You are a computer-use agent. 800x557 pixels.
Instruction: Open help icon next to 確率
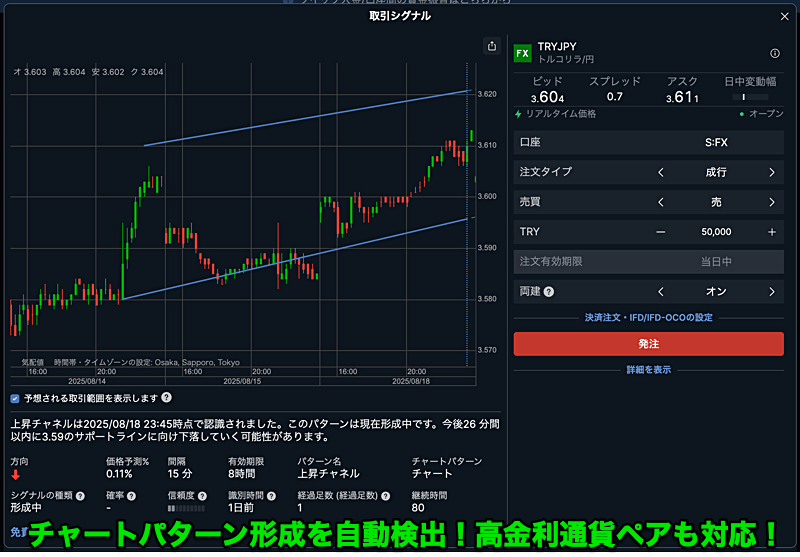pyautogui.click(x=131, y=496)
